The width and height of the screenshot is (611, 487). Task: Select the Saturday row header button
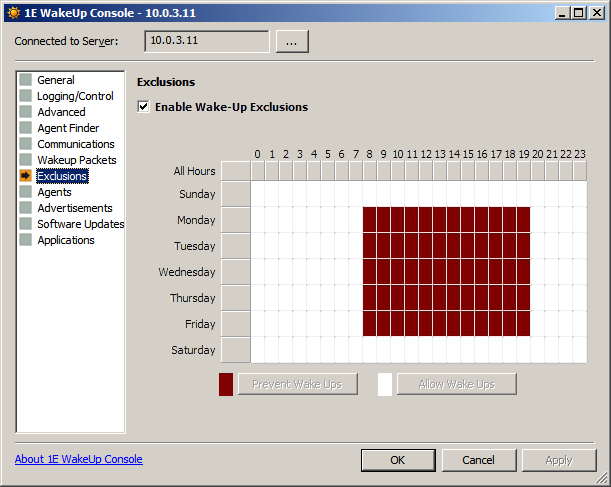click(x=235, y=350)
